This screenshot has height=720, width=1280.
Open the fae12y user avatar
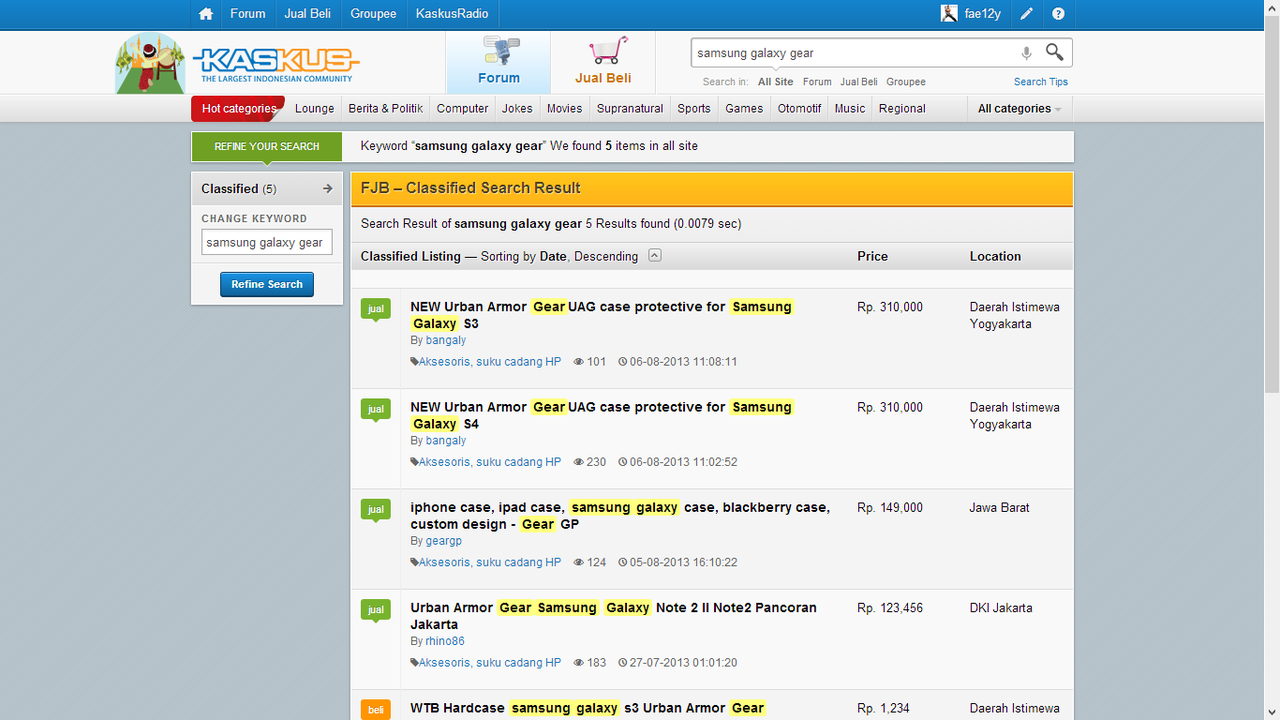[949, 14]
